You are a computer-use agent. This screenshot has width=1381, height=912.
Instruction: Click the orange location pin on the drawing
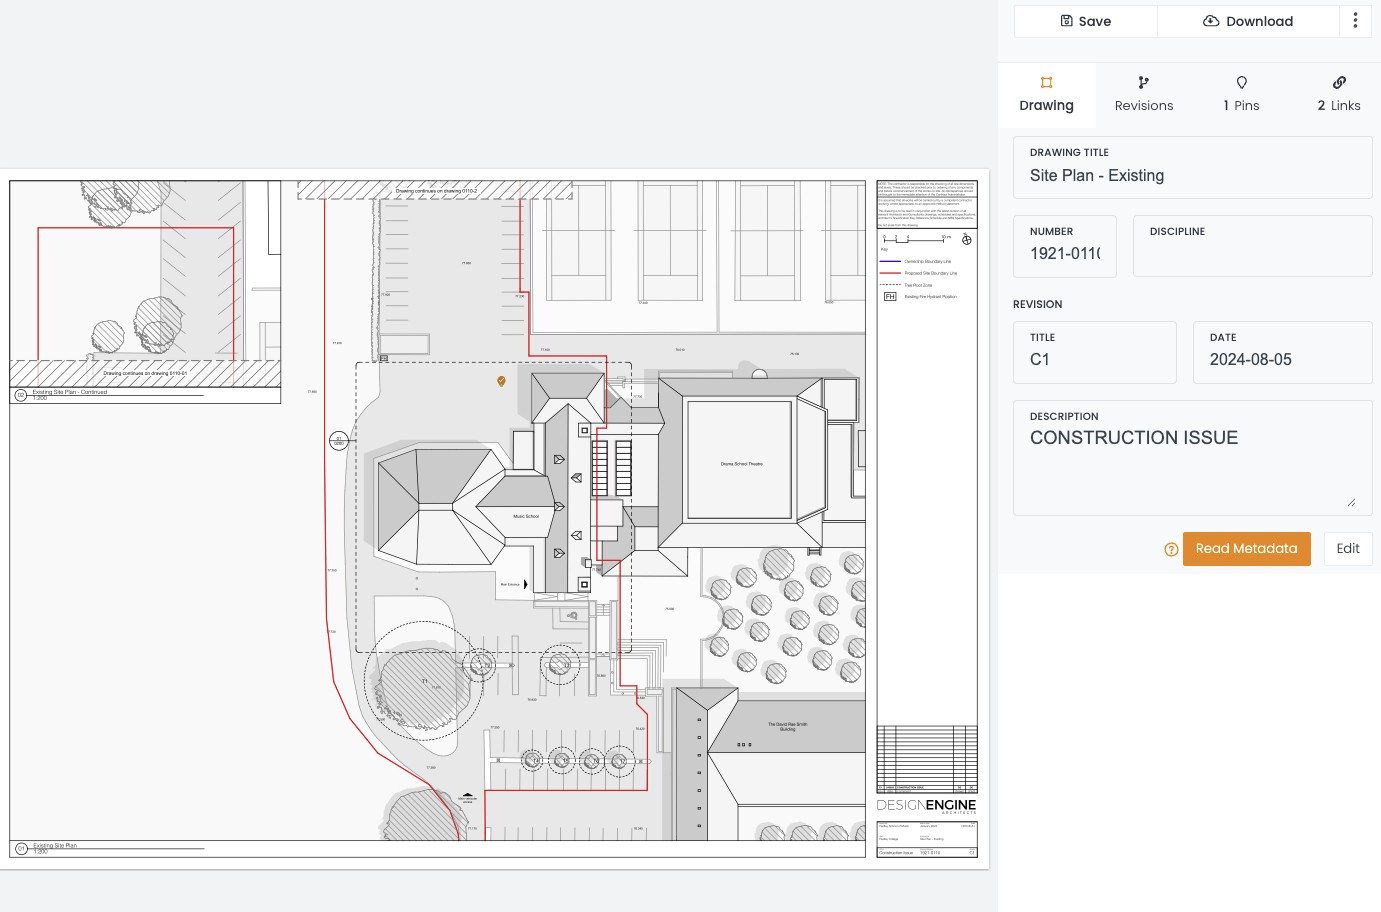501,381
